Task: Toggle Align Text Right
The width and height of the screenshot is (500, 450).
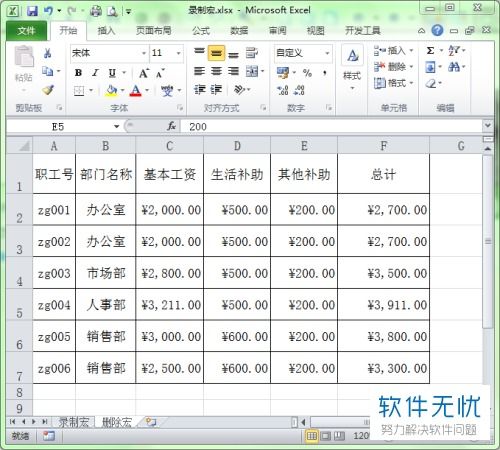Action: click(233, 71)
